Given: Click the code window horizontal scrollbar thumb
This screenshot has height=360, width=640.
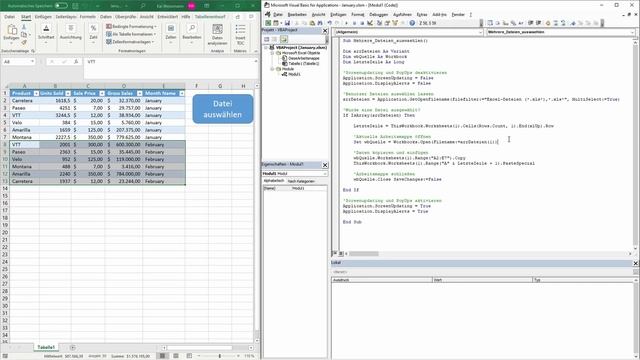Looking at the screenshot, I should point(363,254).
